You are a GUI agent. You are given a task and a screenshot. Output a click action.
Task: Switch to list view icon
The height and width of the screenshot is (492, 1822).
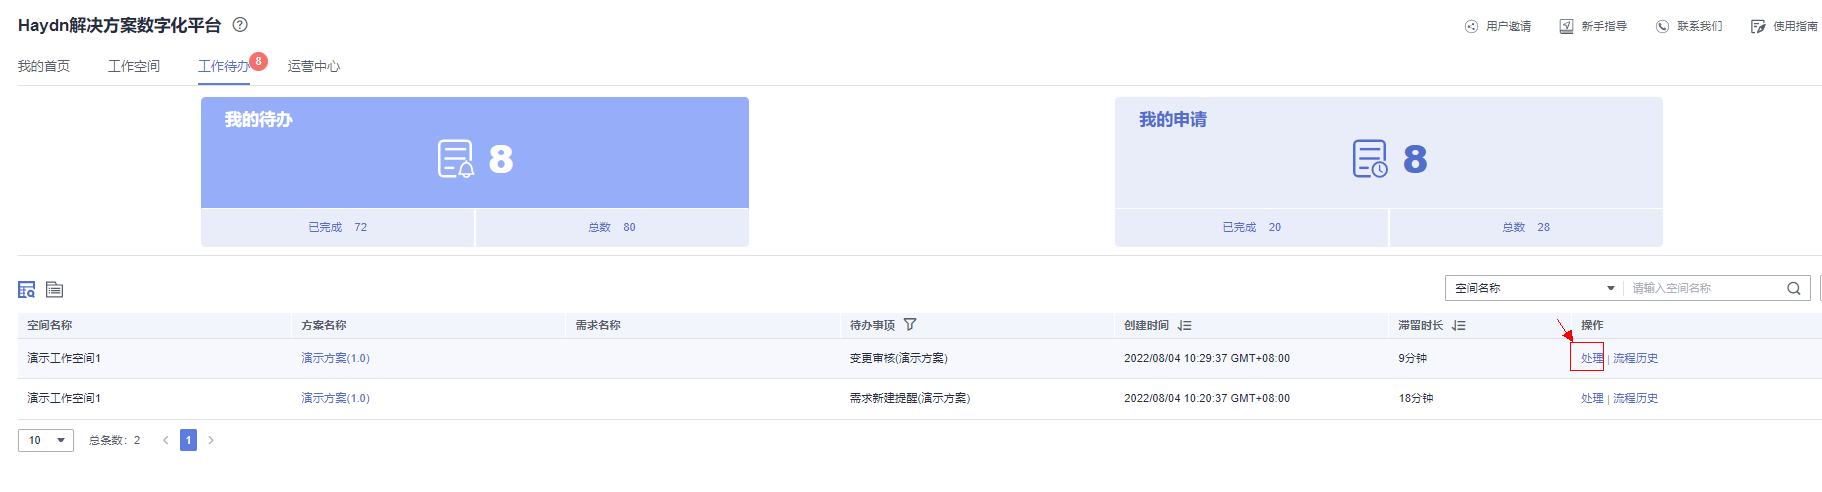click(55, 289)
